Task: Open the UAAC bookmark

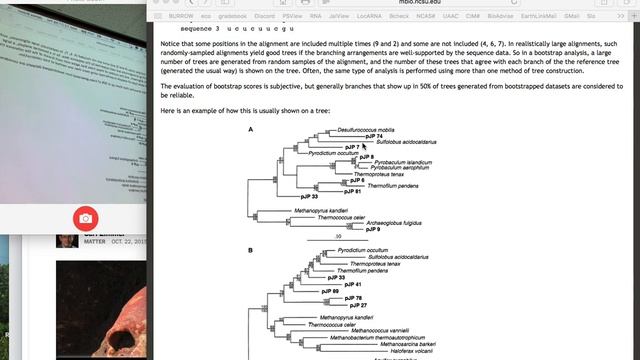Action: [450, 16]
